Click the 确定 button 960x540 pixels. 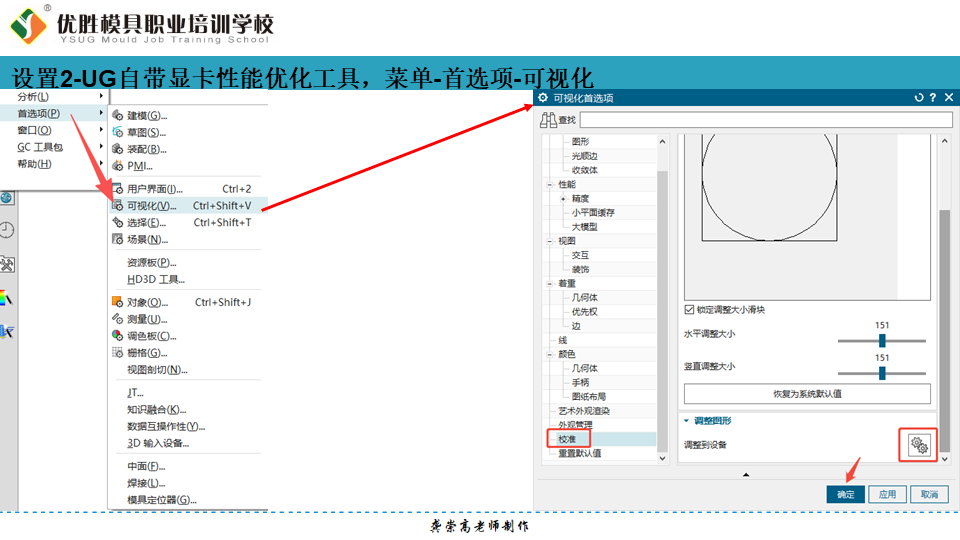pos(846,494)
